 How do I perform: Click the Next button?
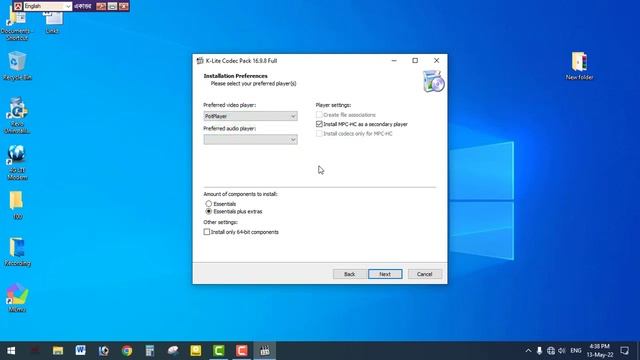click(x=385, y=274)
